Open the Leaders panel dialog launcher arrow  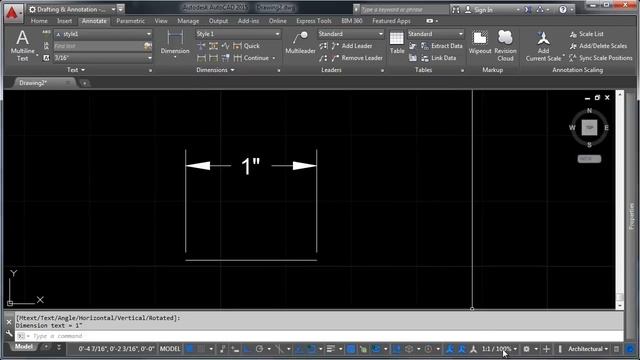(x=382, y=71)
